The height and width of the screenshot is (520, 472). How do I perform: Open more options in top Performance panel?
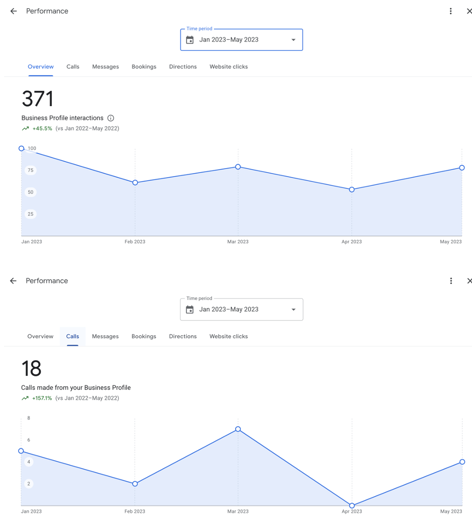451,11
